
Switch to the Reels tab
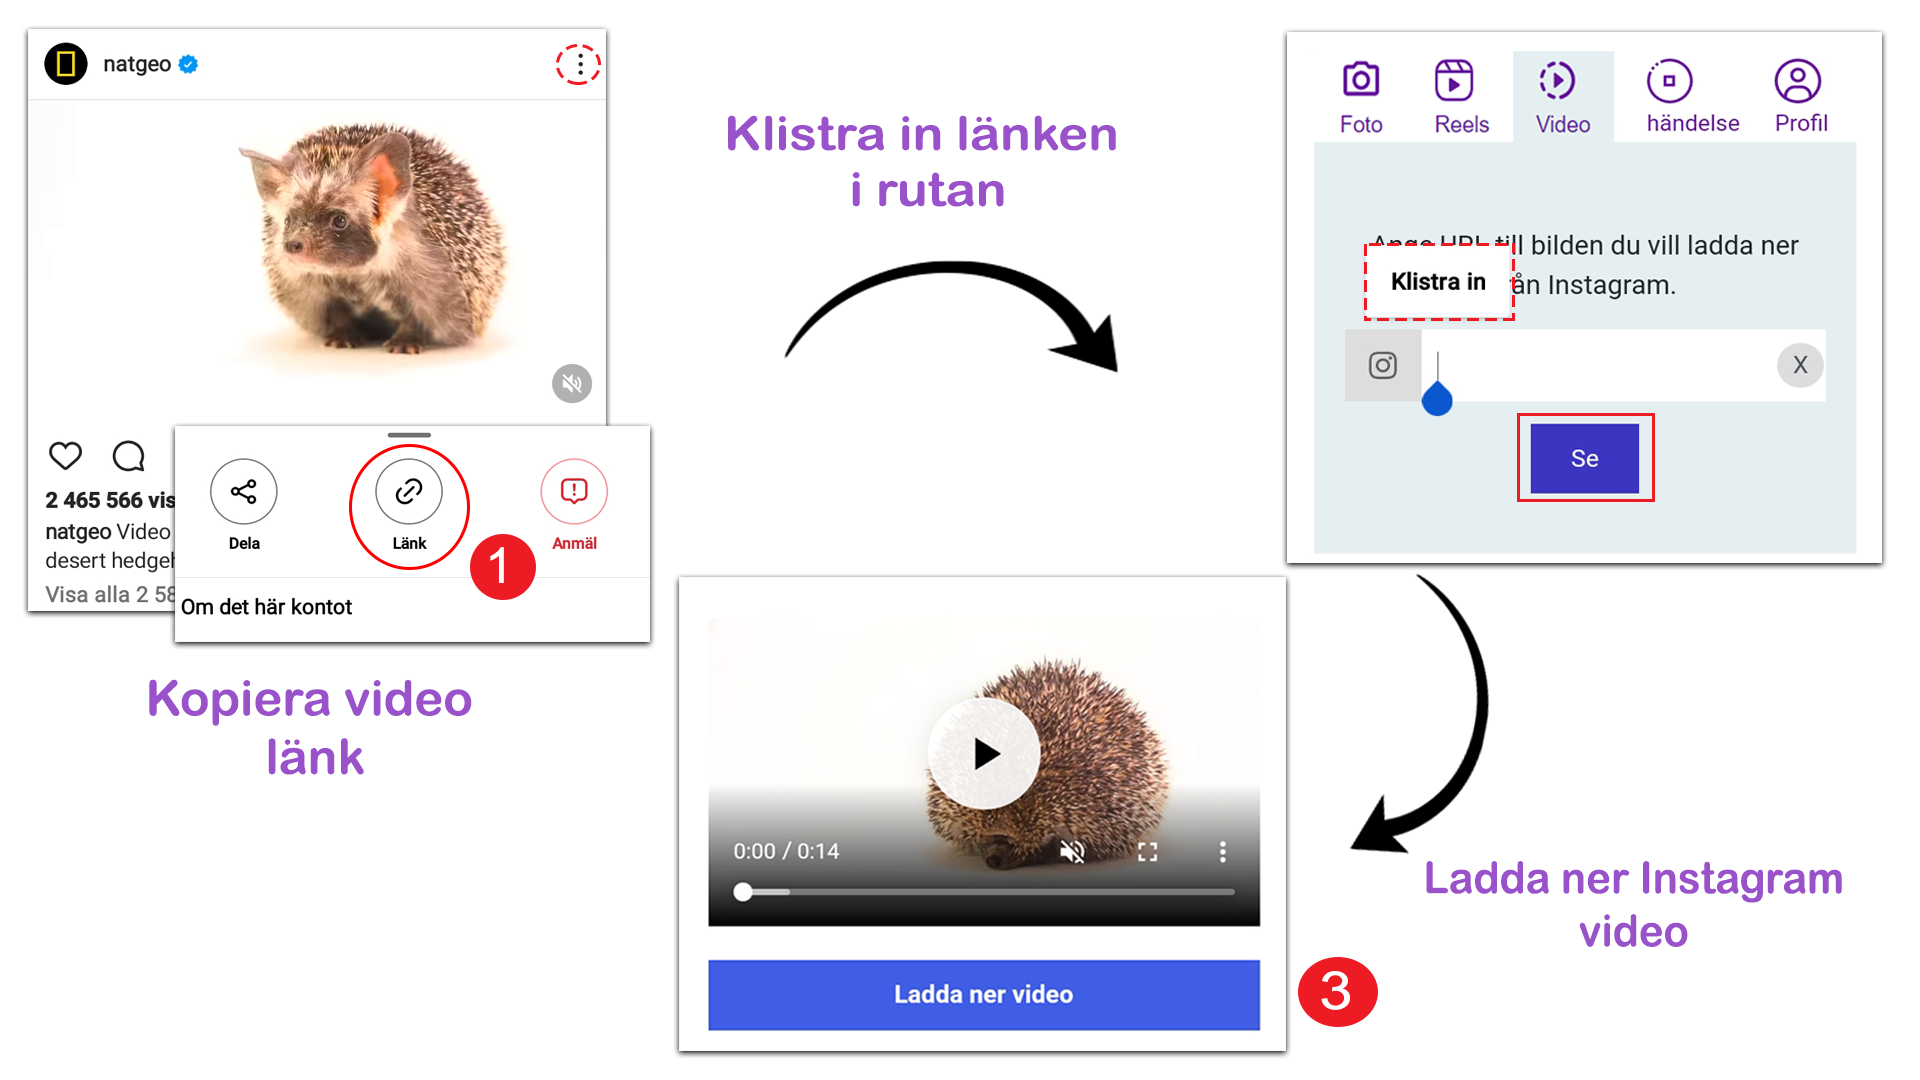pyautogui.click(x=1461, y=97)
